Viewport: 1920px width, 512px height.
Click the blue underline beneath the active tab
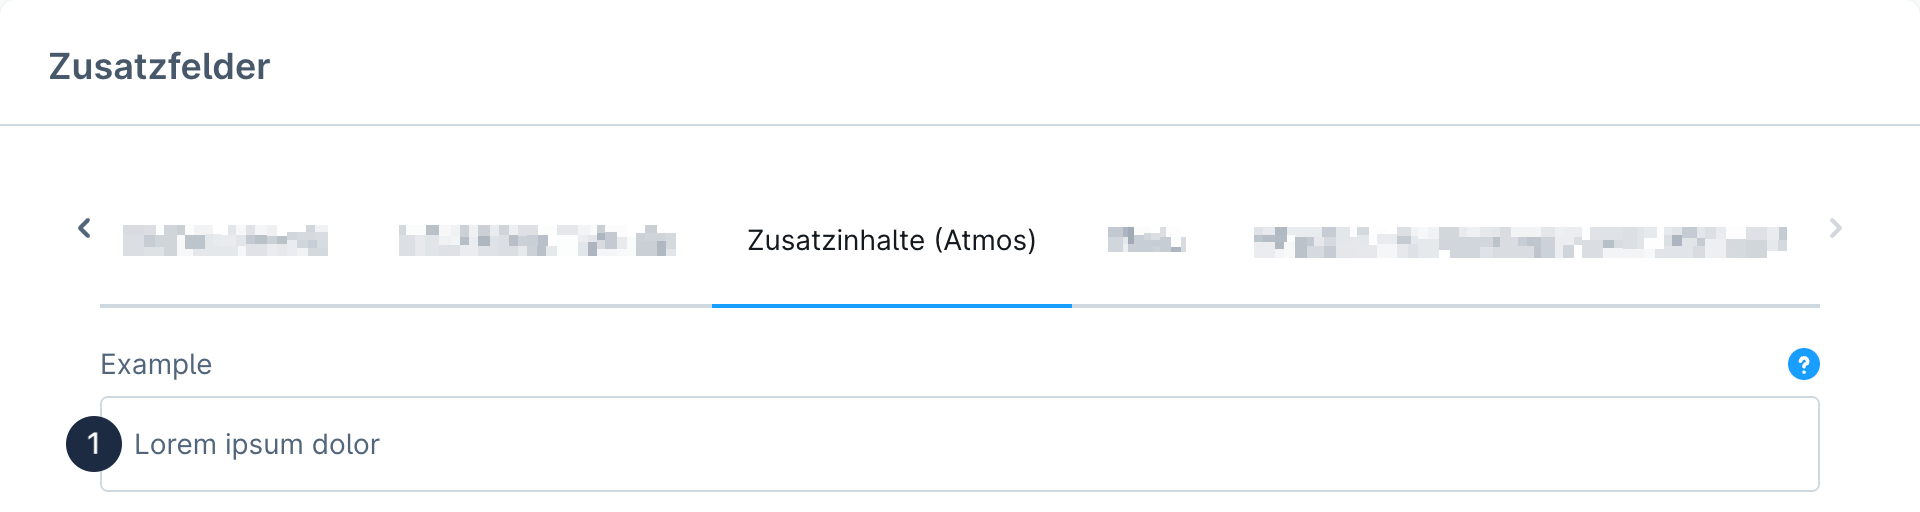click(891, 306)
